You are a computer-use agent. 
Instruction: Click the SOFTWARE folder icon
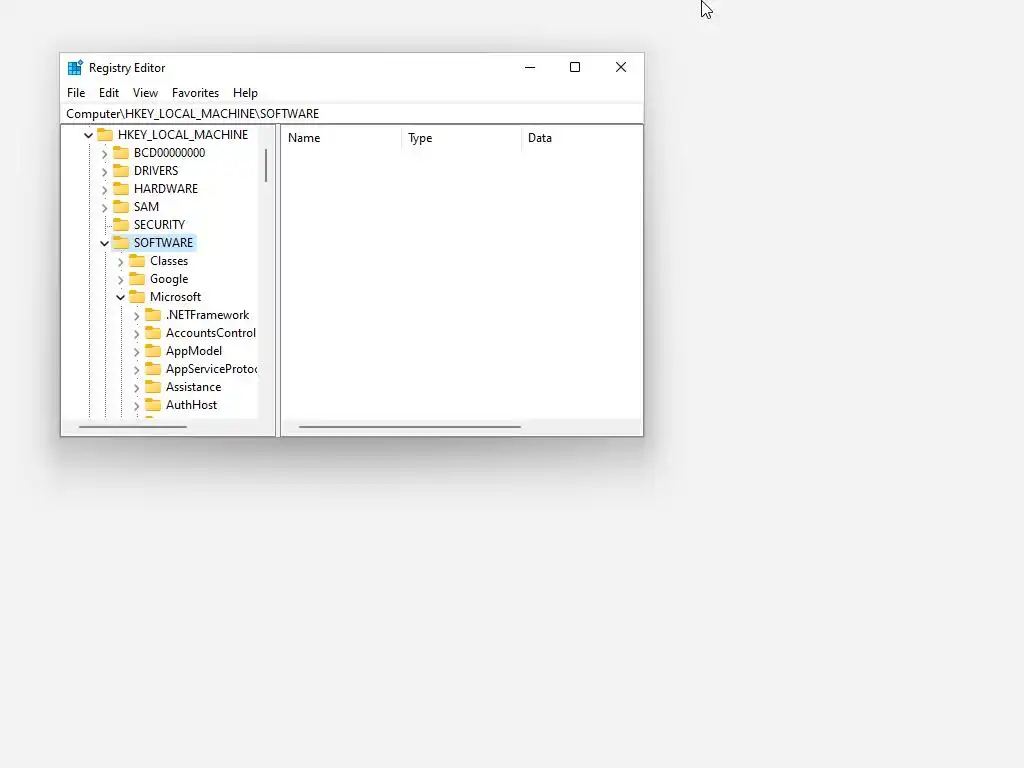(x=121, y=243)
